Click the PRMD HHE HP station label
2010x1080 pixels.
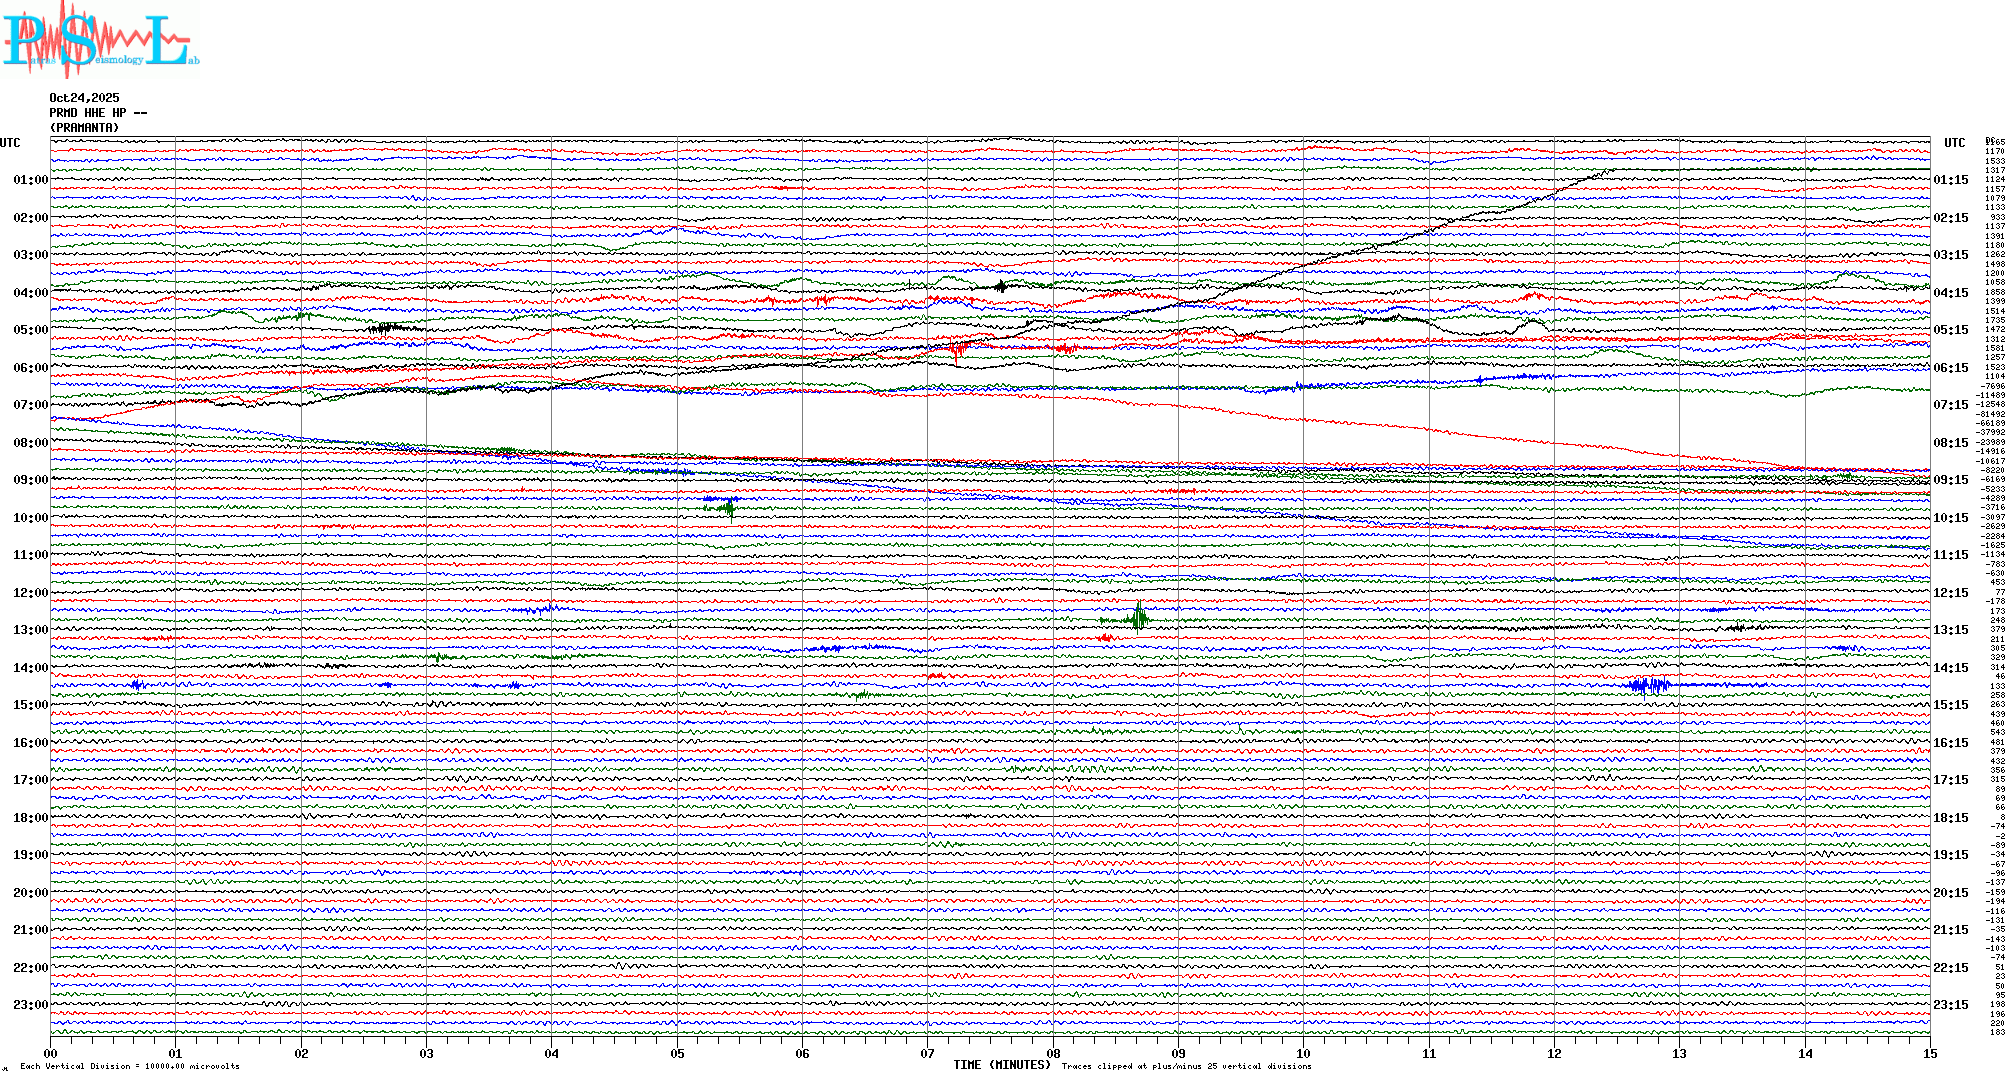coord(98,113)
